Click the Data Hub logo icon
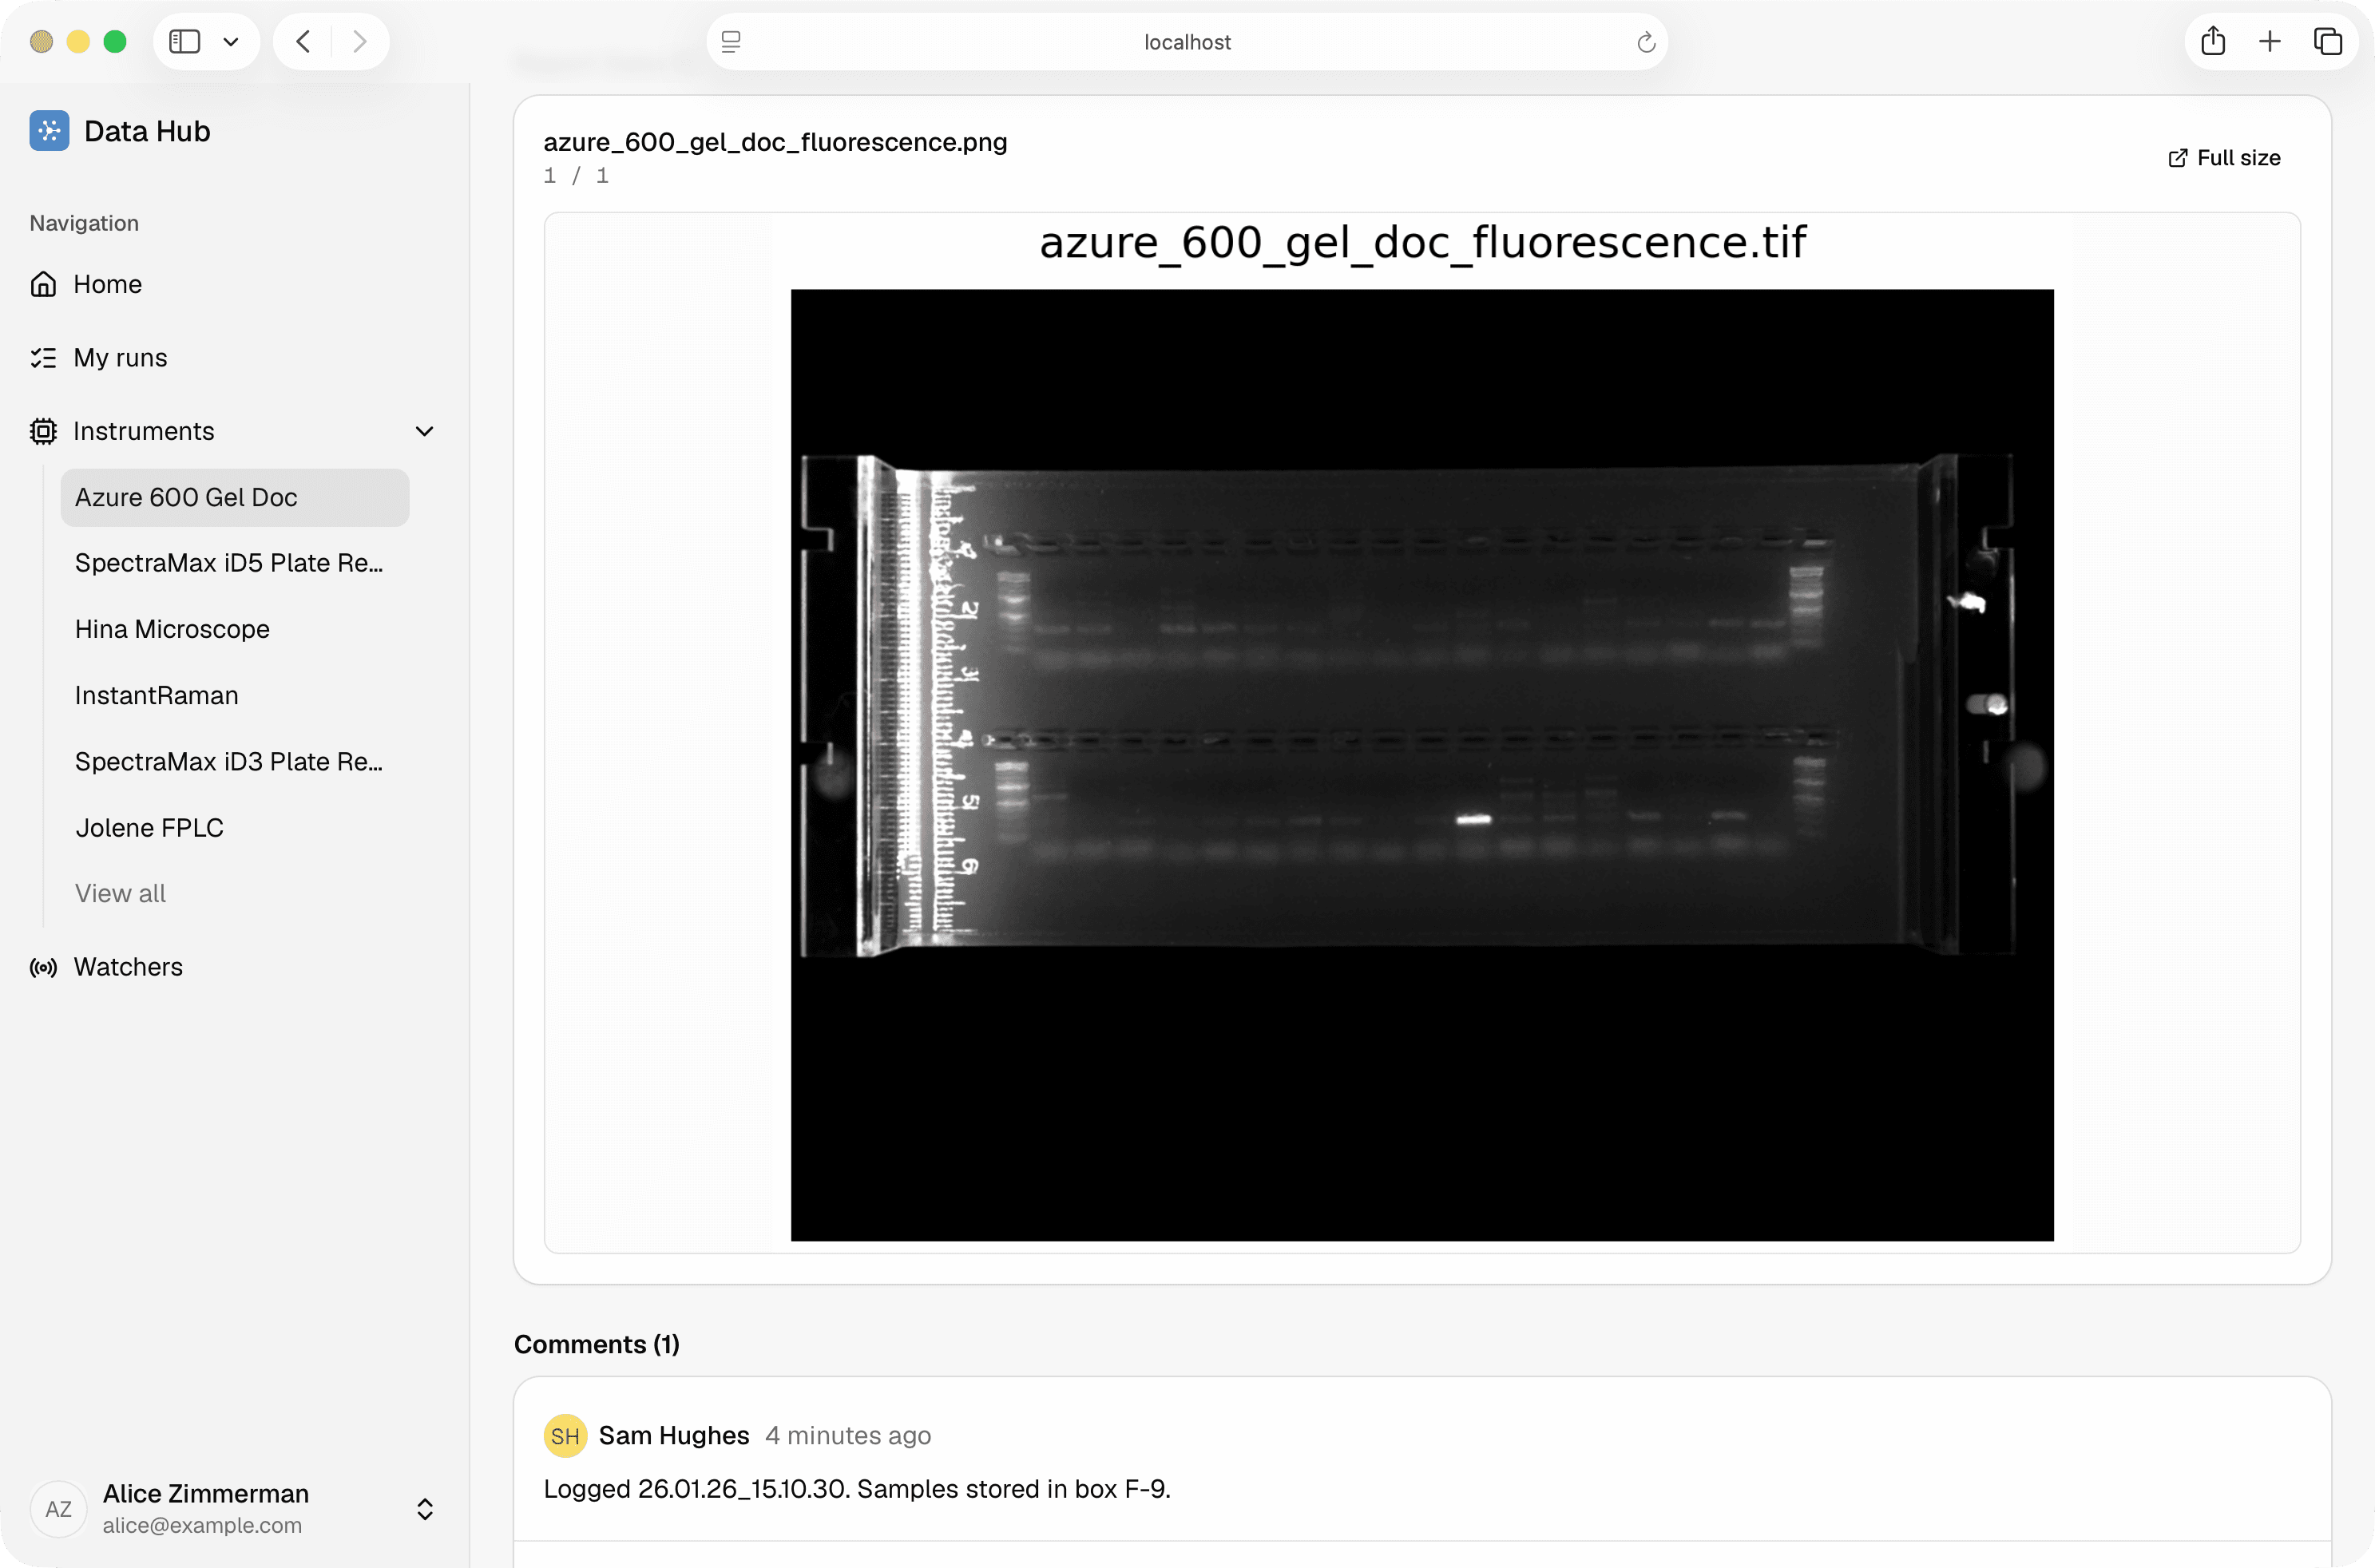This screenshot has height=1568, width=2375. tap(49, 131)
